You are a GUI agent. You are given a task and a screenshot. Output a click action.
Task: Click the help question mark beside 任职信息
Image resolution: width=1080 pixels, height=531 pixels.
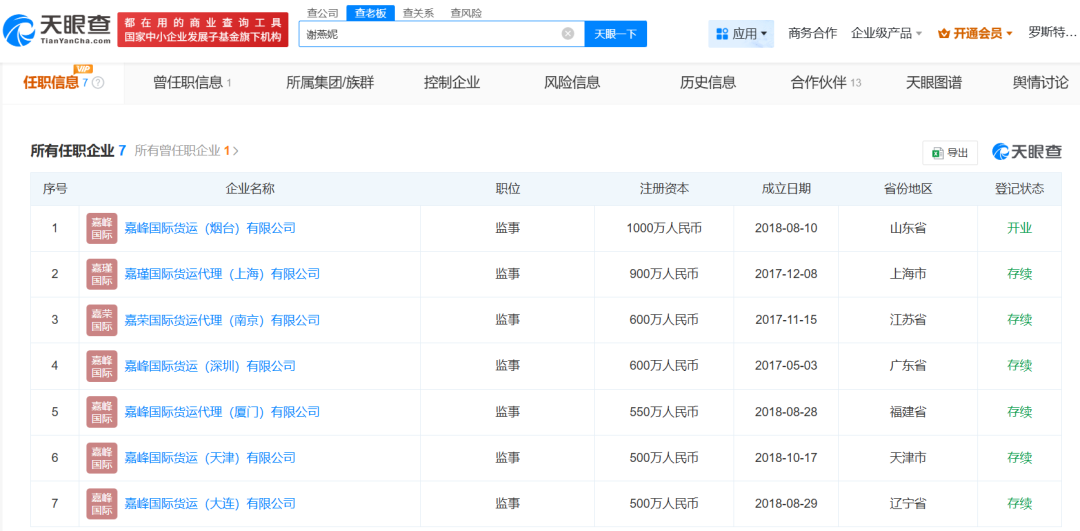pyautogui.click(x=98, y=83)
